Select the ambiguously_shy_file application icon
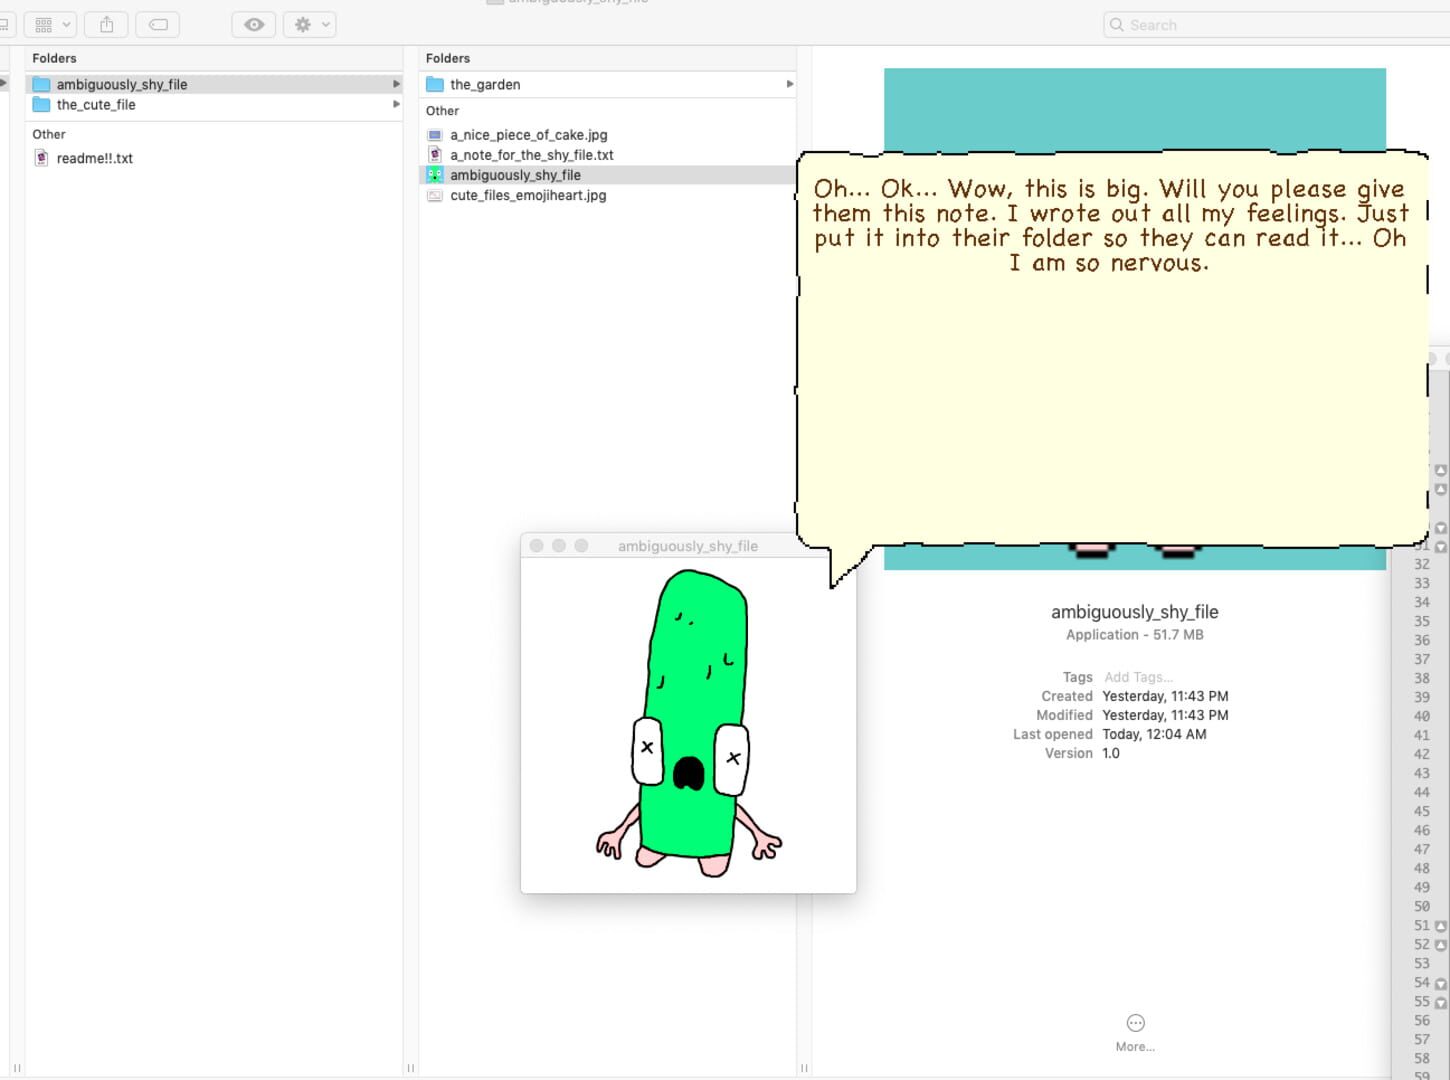Viewport: 1450px width, 1080px height. (434, 175)
